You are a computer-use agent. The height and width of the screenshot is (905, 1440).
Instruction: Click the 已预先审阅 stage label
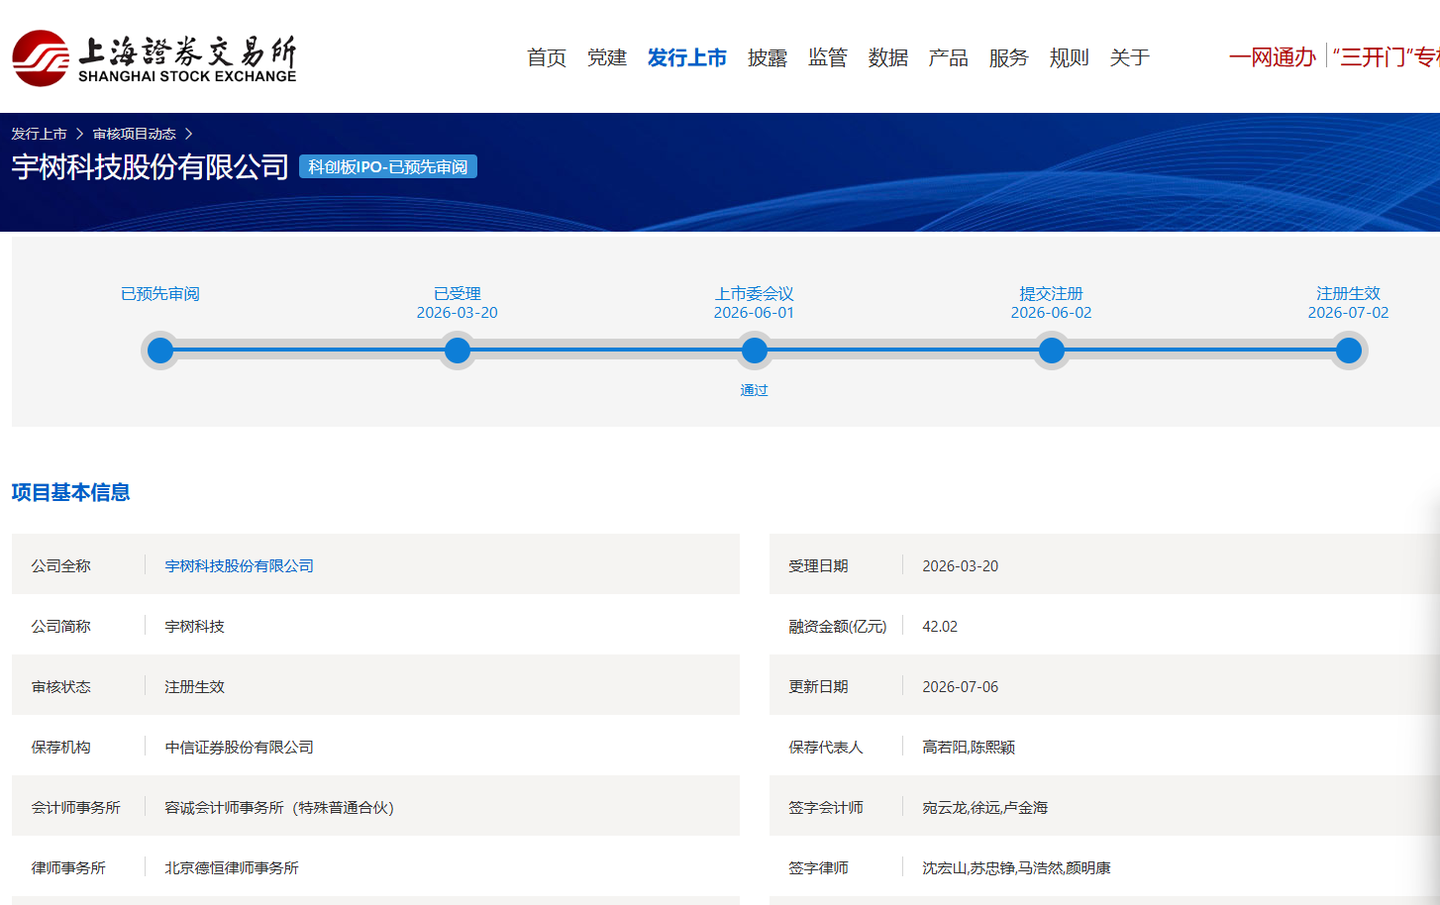(x=160, y=294)
